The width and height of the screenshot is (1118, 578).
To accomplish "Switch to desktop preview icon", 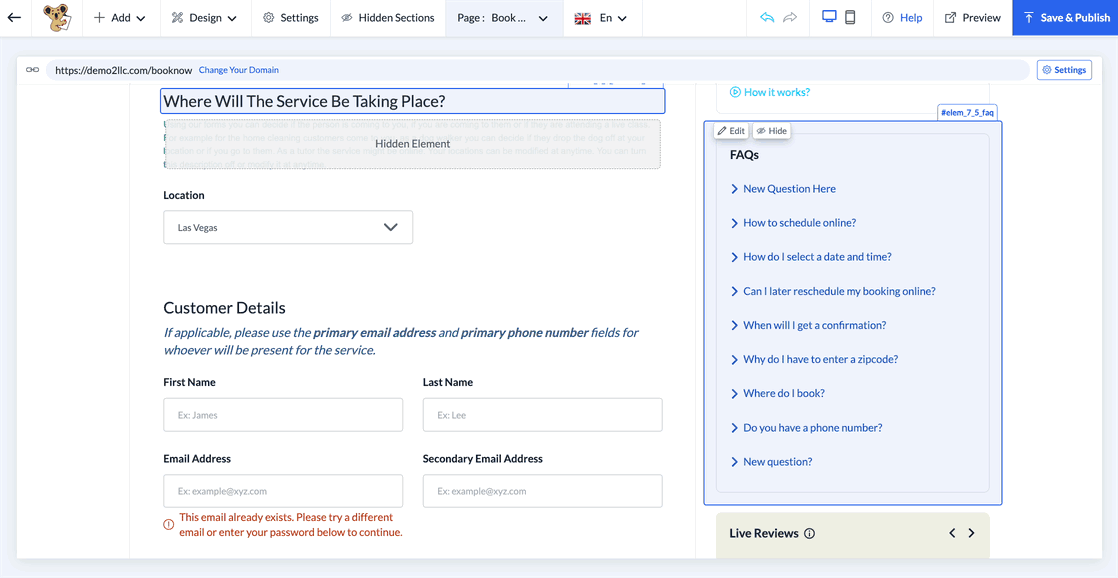I will 829,18.
